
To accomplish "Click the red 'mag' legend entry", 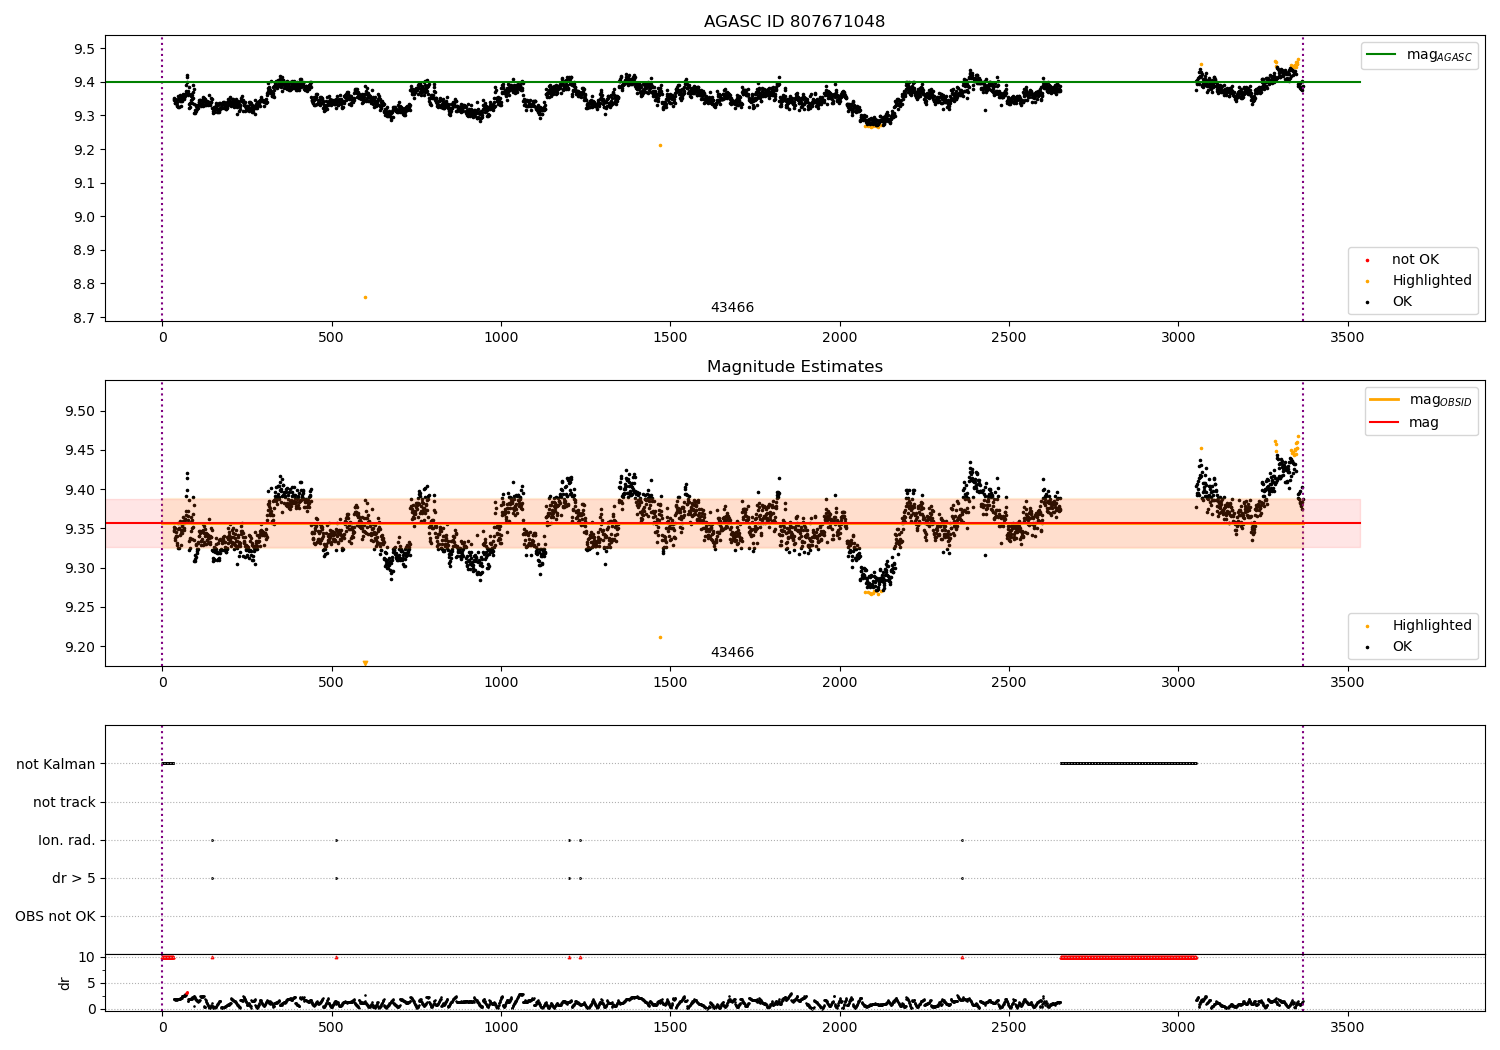I will (1405, 423).
